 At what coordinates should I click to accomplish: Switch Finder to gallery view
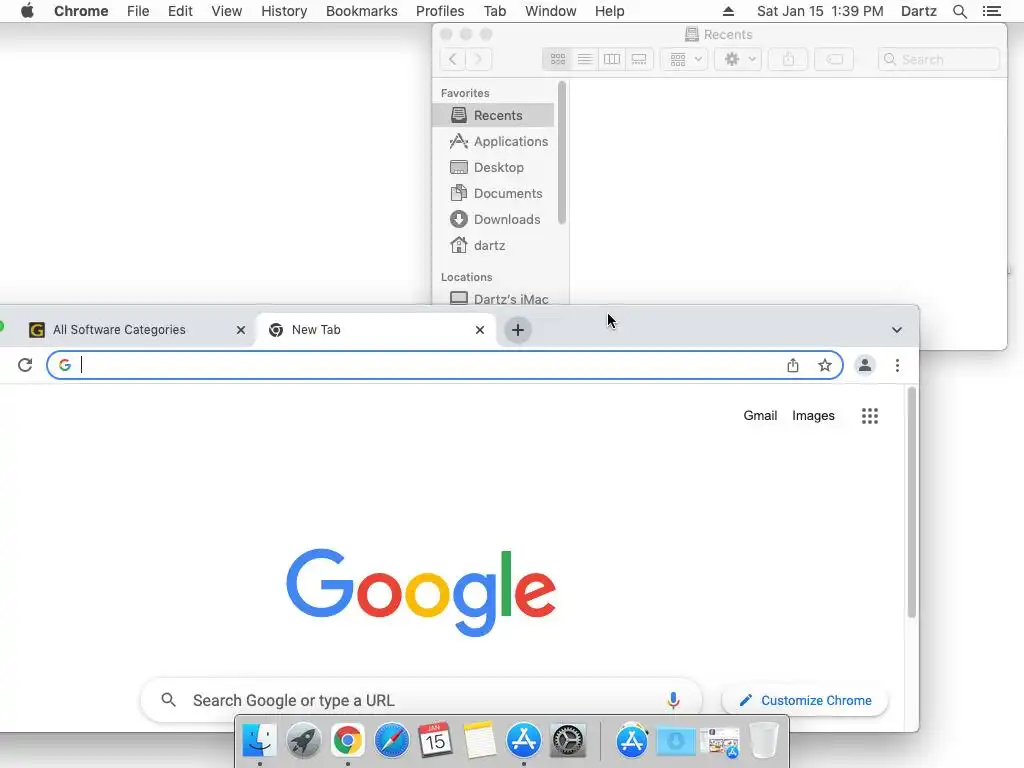point(639,59)
